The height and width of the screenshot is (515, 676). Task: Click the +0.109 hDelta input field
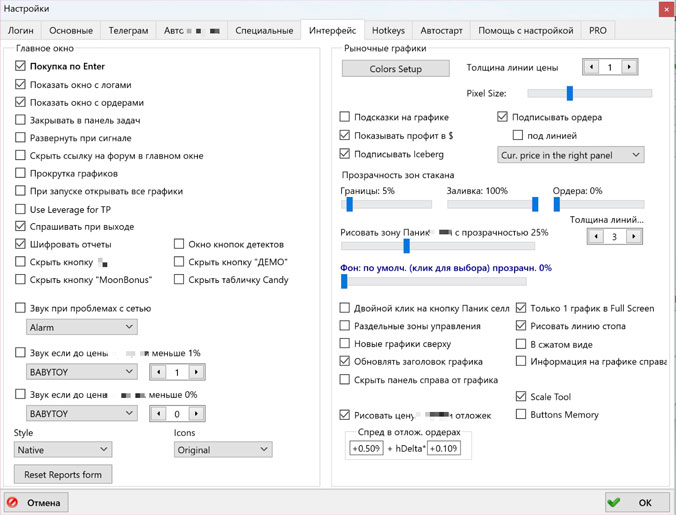click(x=444, y=448)
